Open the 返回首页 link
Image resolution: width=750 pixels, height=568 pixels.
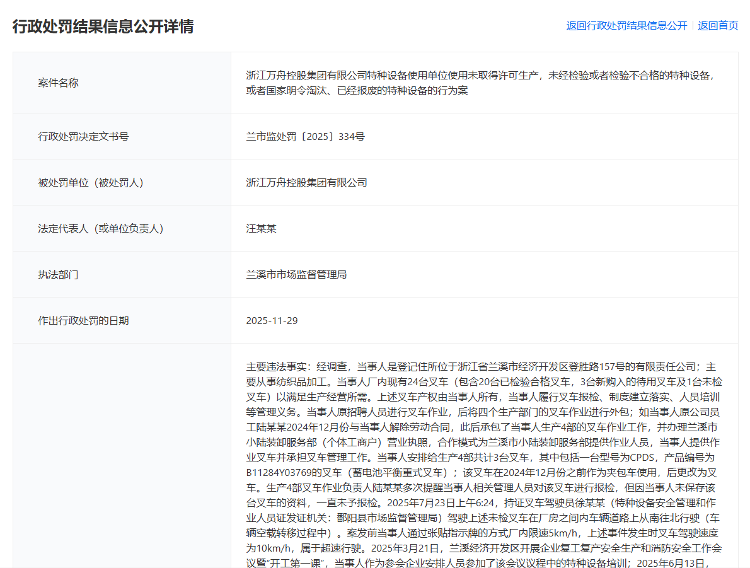pos(717,25)
